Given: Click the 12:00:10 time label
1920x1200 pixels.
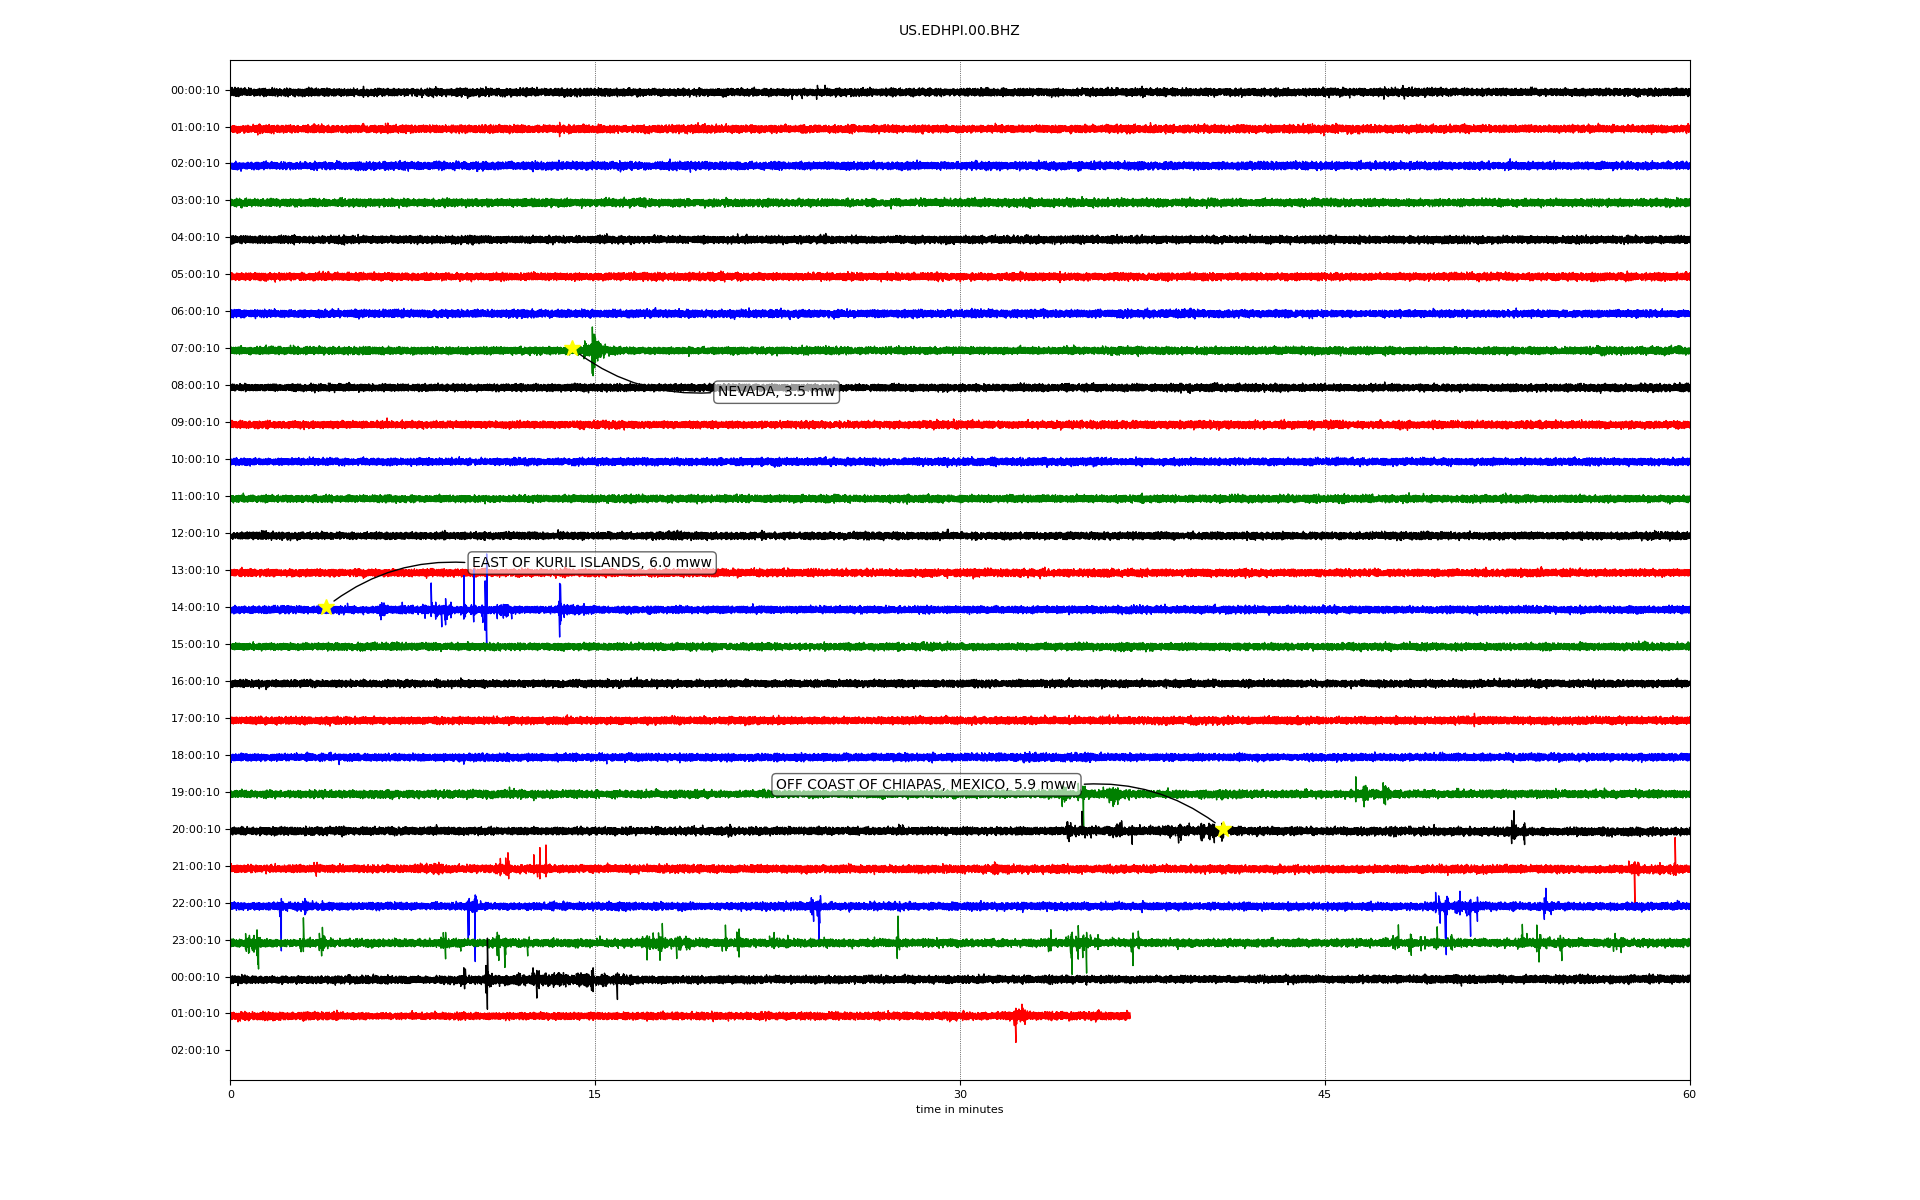Looking at the screenshot, I should pos(195,534).
